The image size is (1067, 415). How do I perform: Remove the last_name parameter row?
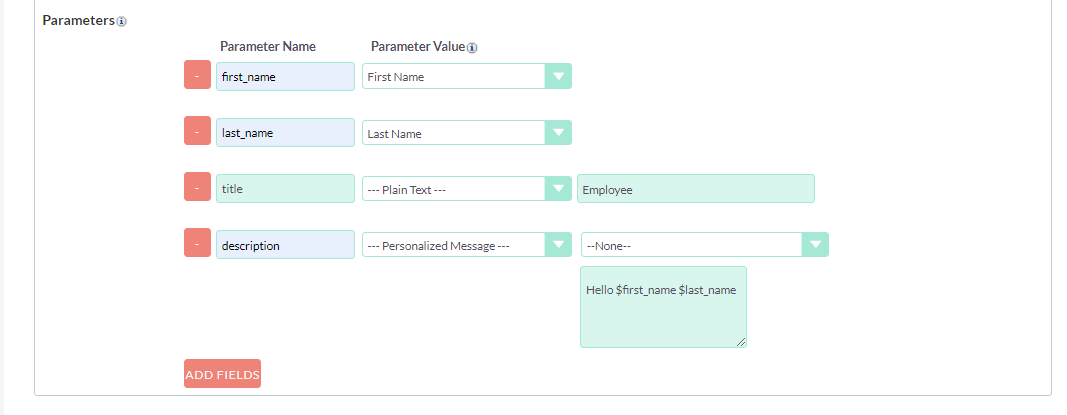pyautogui.click(x=197, y=131)
